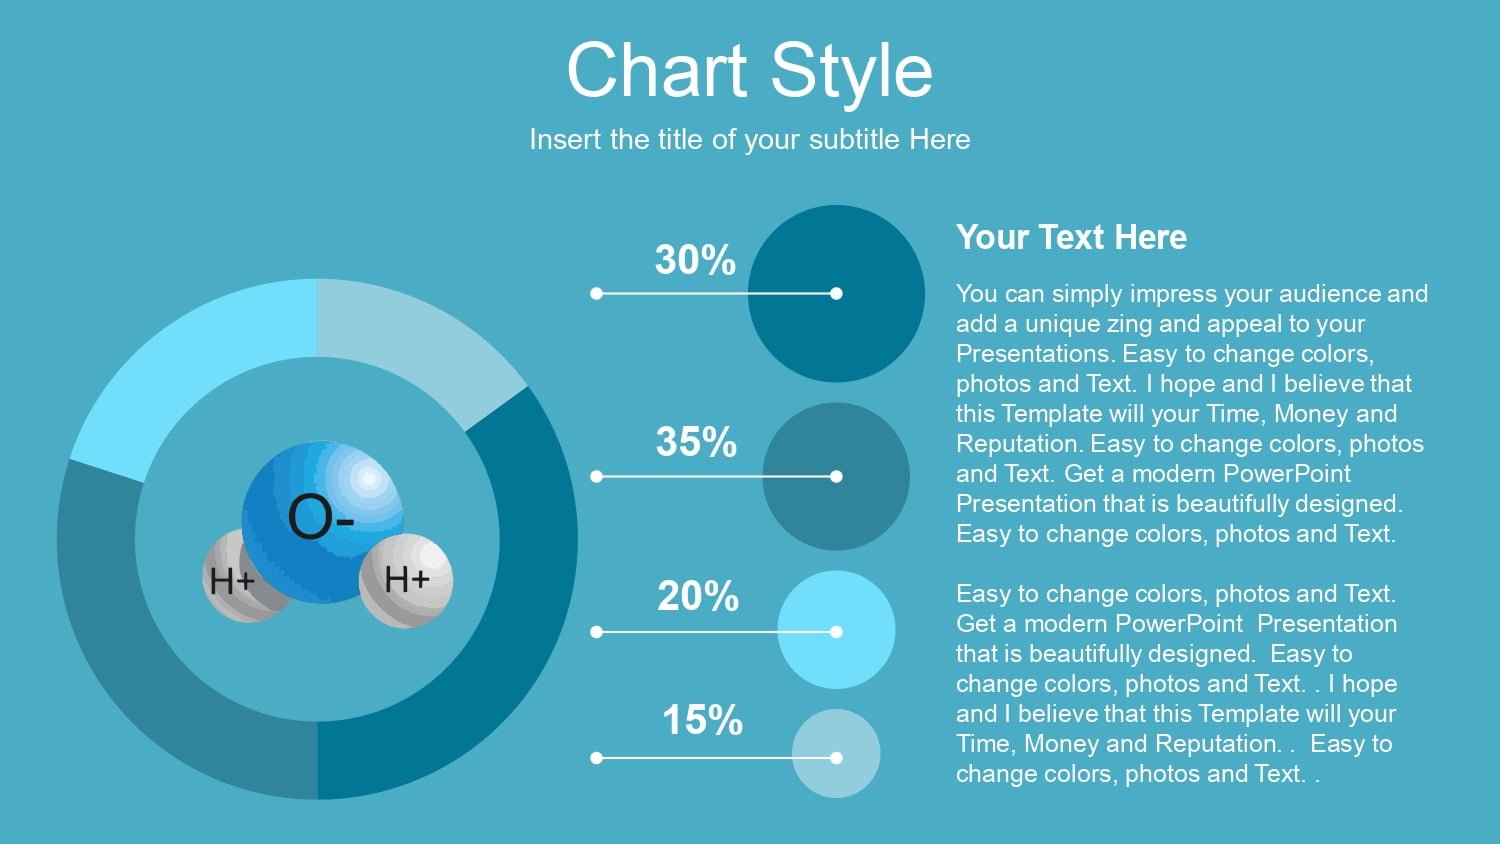Click the second paragraph starting 'Easy to change'
Viewport: 1500px width, 844px height.
tap(1176, 683)
